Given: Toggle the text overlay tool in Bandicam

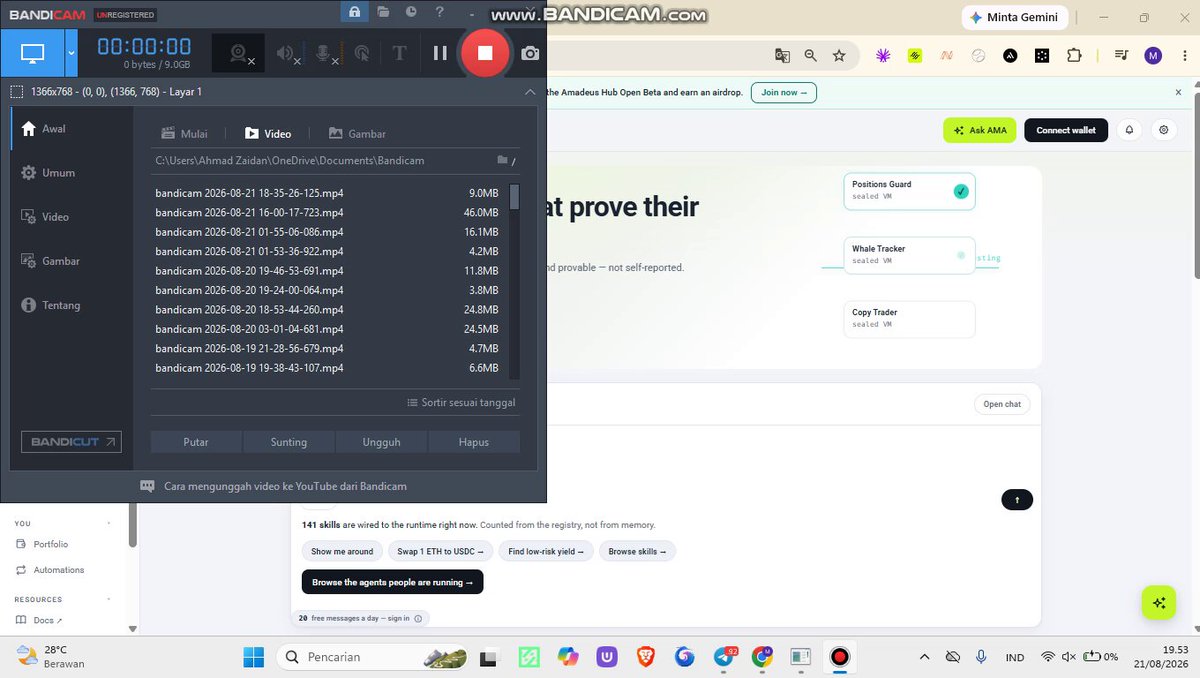Looking at the screenshot, I should point(399,54).
